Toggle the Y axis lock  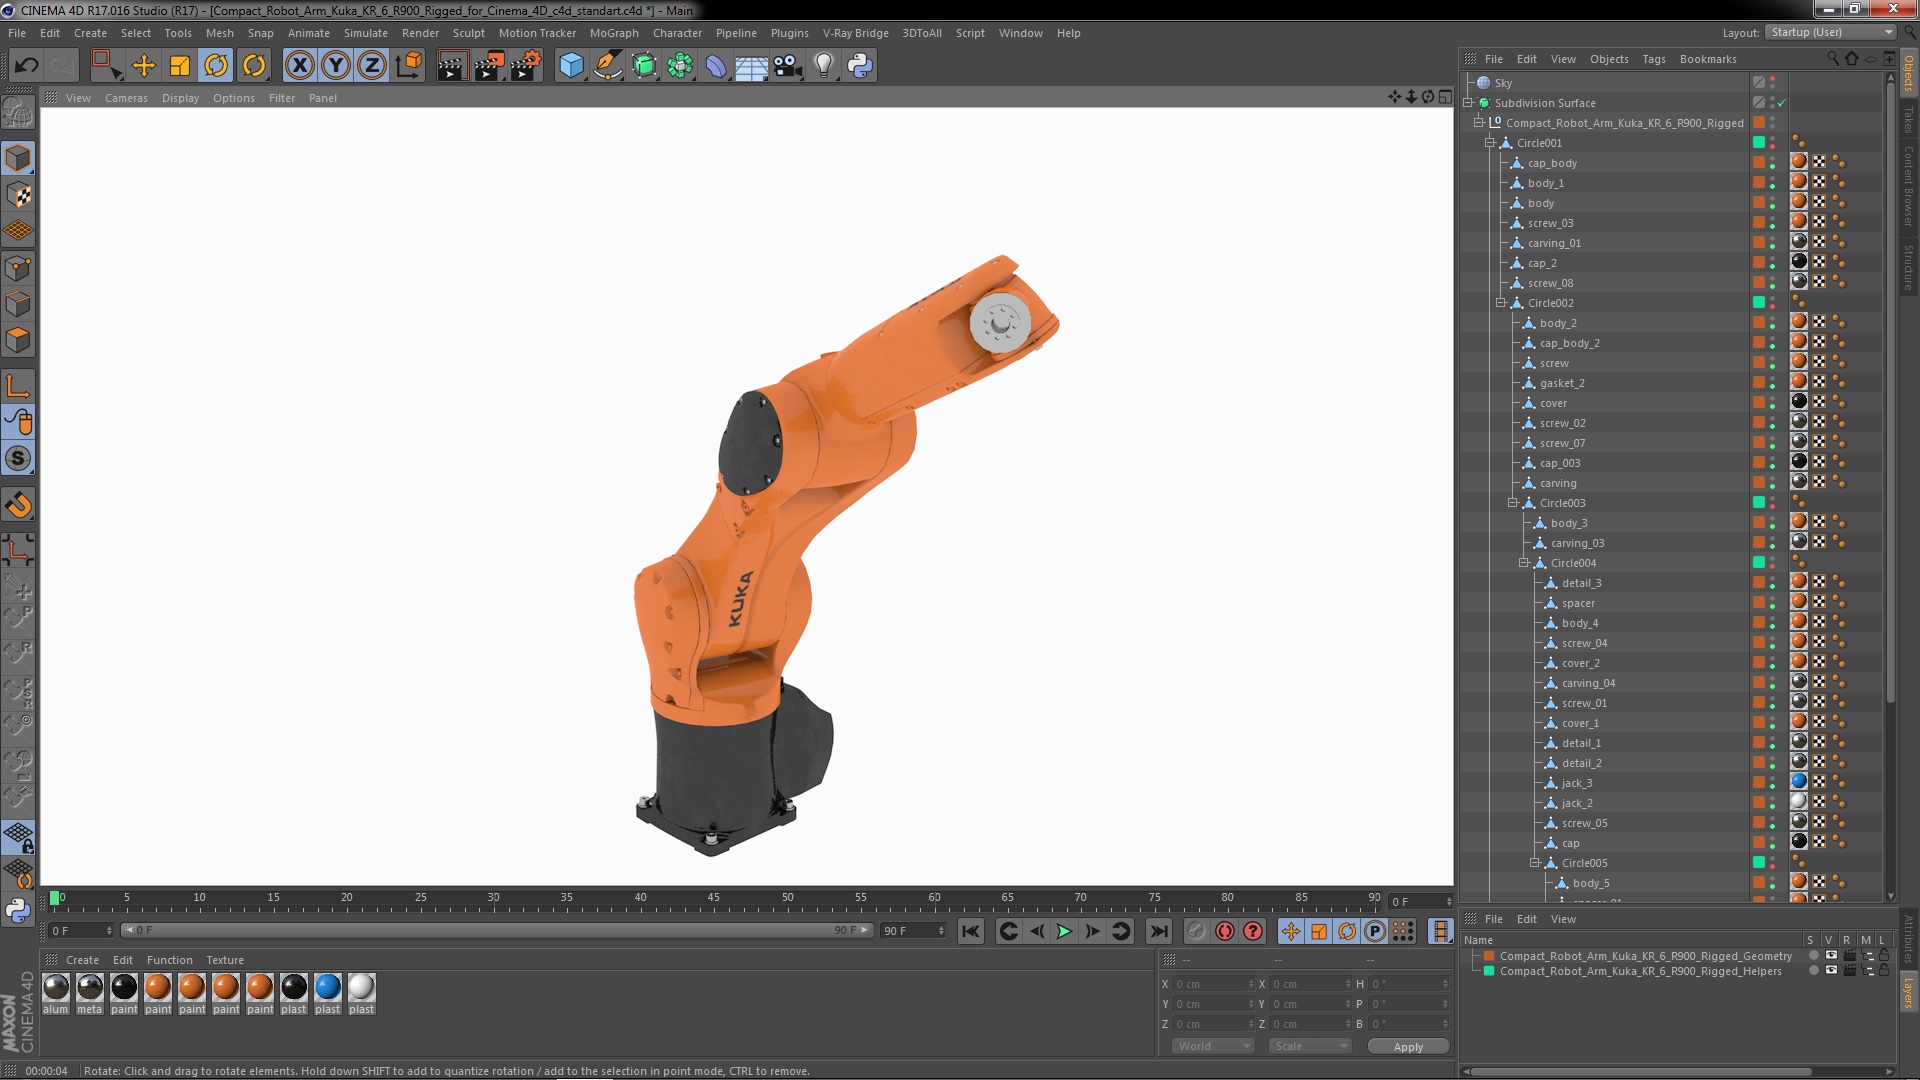[336, 66]
